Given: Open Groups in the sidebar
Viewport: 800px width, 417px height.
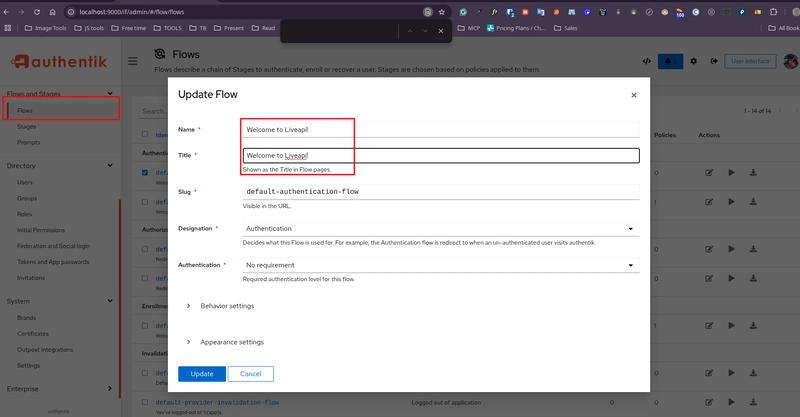Looking at the screenshot, I should 27,198.
